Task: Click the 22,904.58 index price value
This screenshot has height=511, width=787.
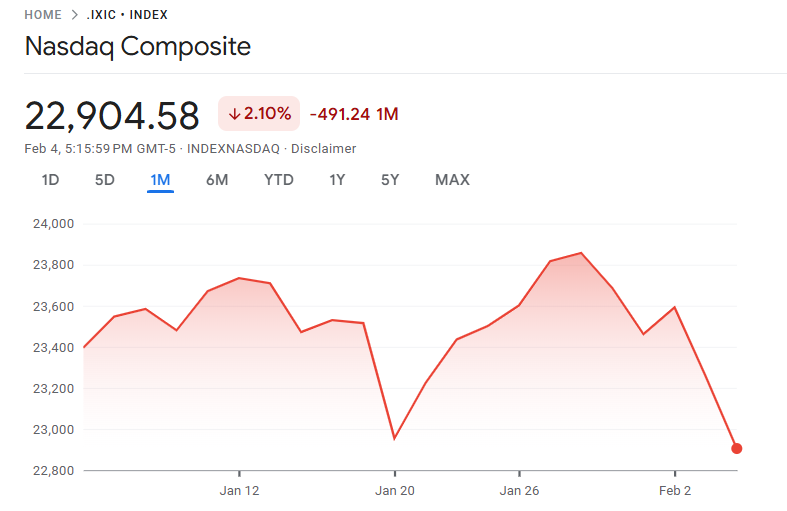Action: coord(112,116)
